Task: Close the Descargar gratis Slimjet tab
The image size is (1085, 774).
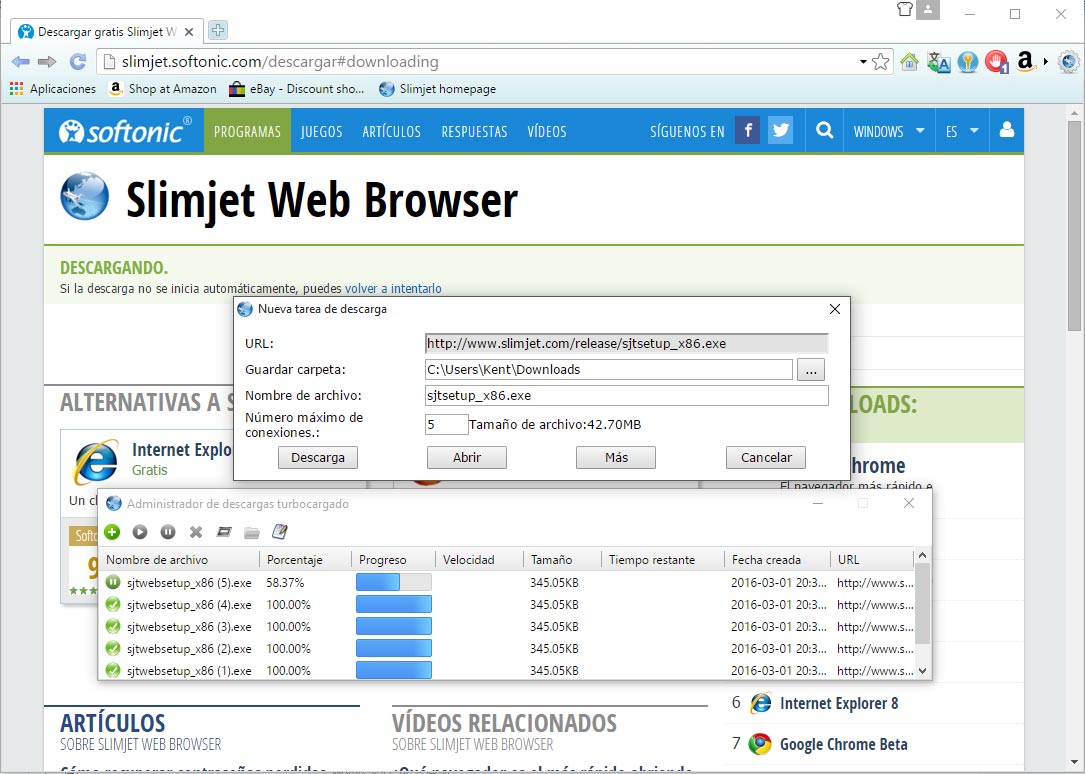Action: point(189,32)
